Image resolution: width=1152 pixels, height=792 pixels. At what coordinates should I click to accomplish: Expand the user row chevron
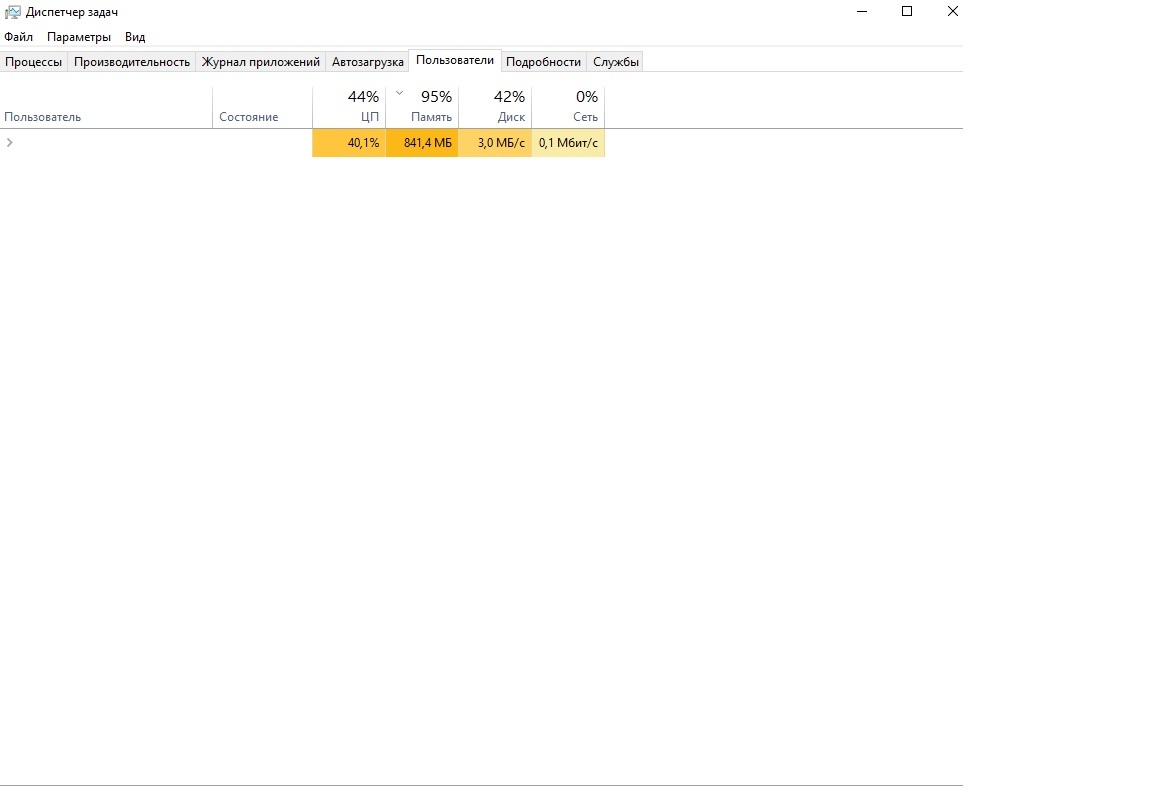point(10,143)
